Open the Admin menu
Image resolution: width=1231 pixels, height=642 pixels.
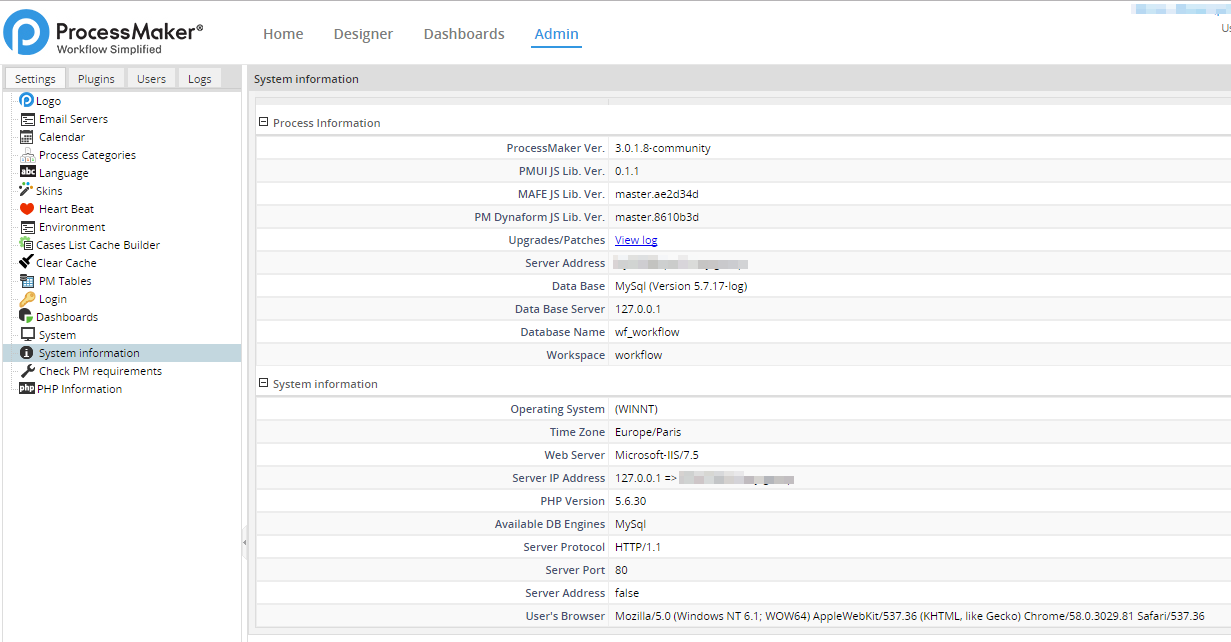click(556, 34)
